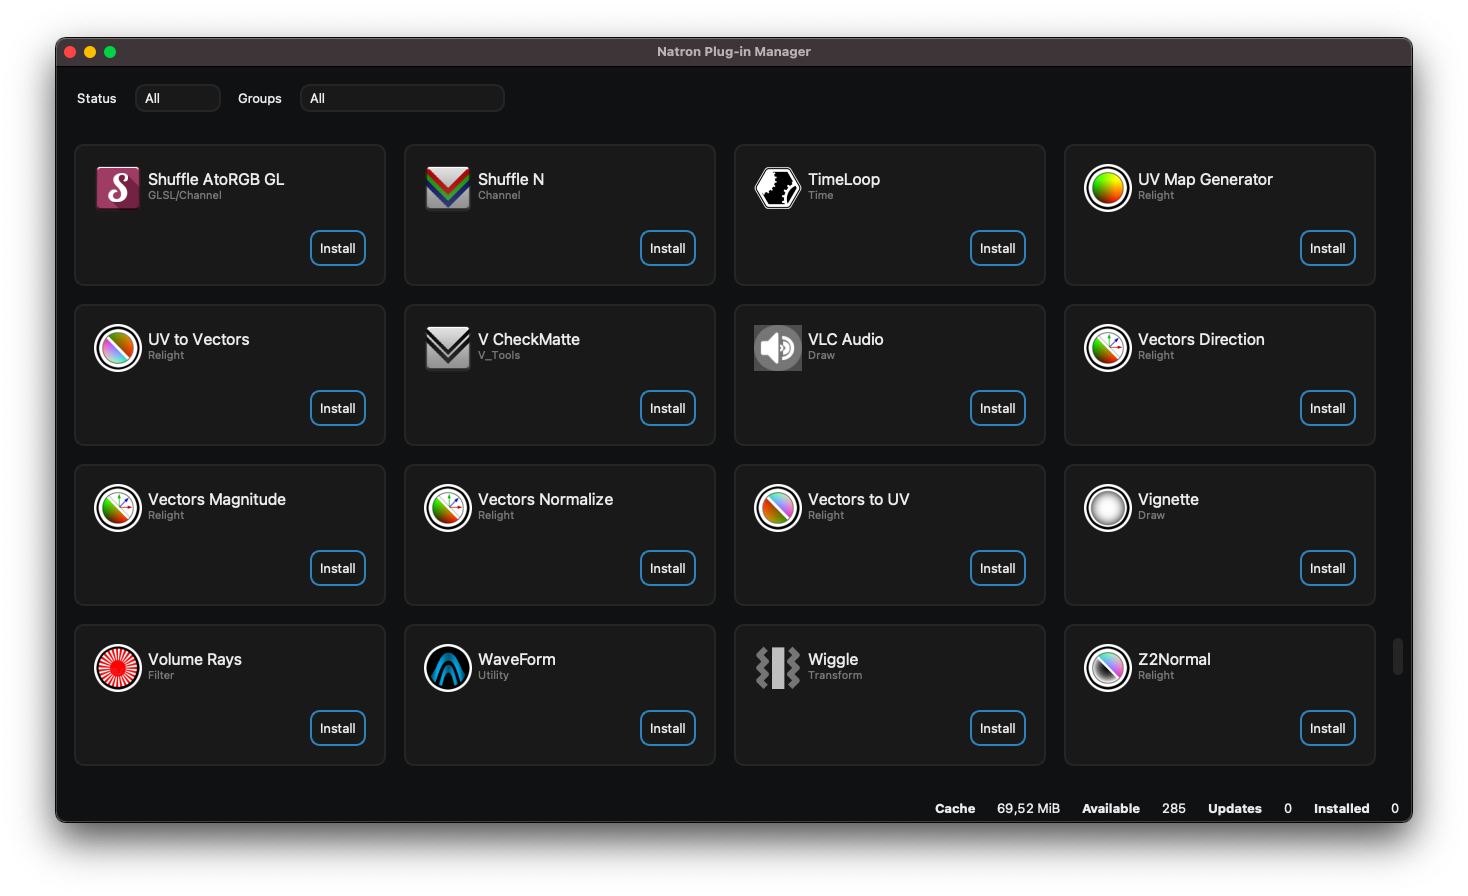This screenshot has width=1468, height=896.
Task: Click the TimeLoop plug-in title
Action: click(x=844, y=179)
